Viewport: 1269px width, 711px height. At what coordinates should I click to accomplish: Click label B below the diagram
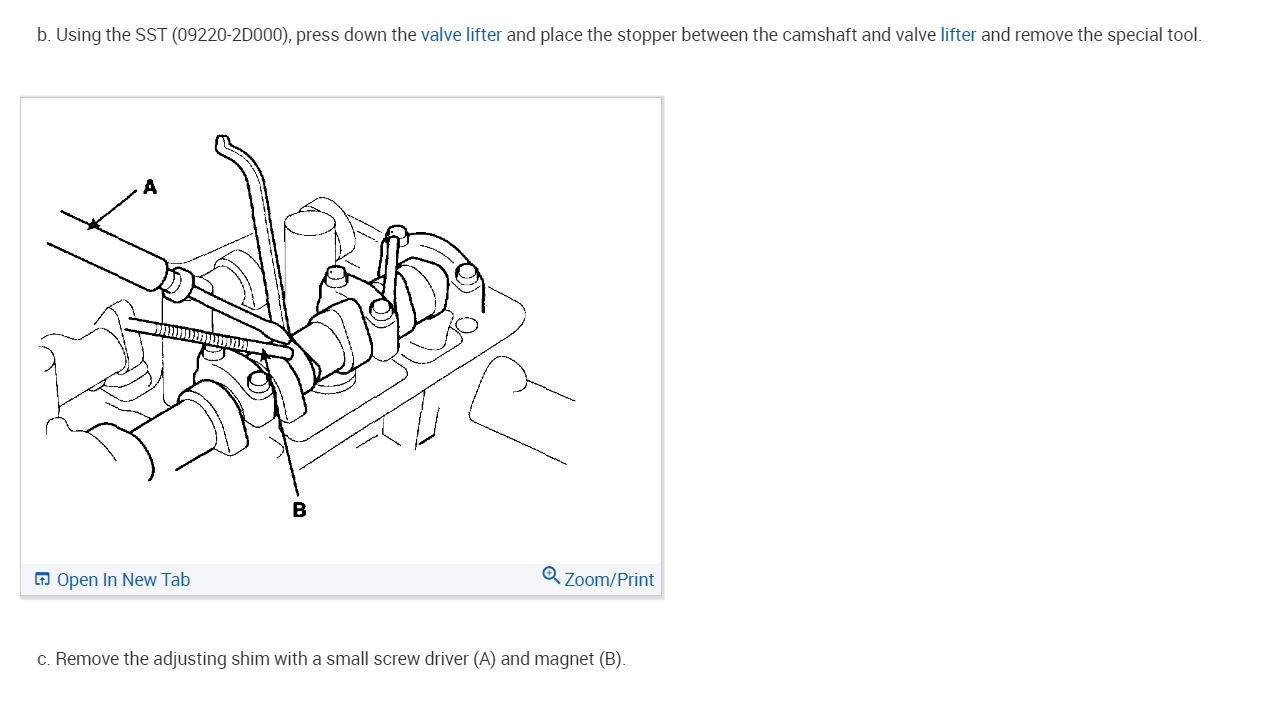(299, 510)
